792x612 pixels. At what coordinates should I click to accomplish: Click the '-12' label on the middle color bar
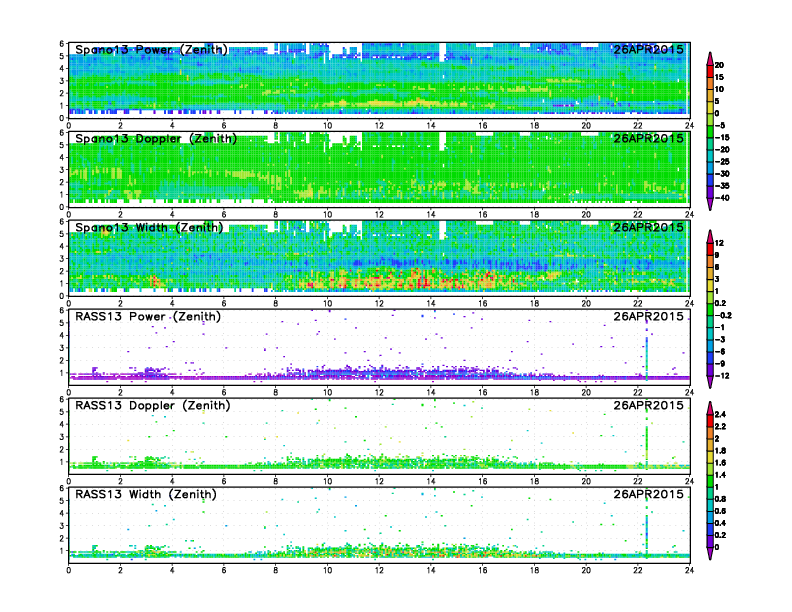[x=722, y=376]
